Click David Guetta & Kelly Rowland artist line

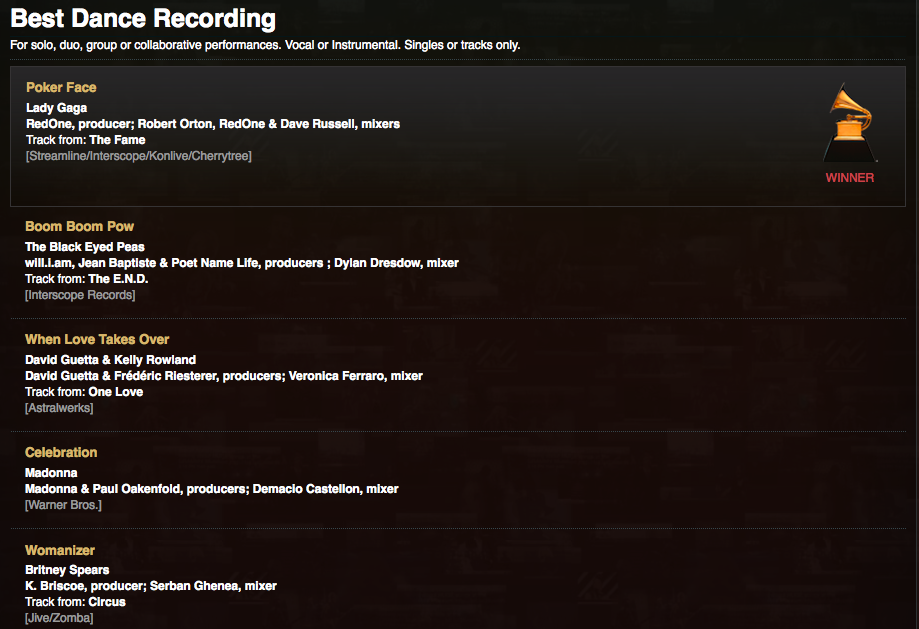[x=110, y=360]
